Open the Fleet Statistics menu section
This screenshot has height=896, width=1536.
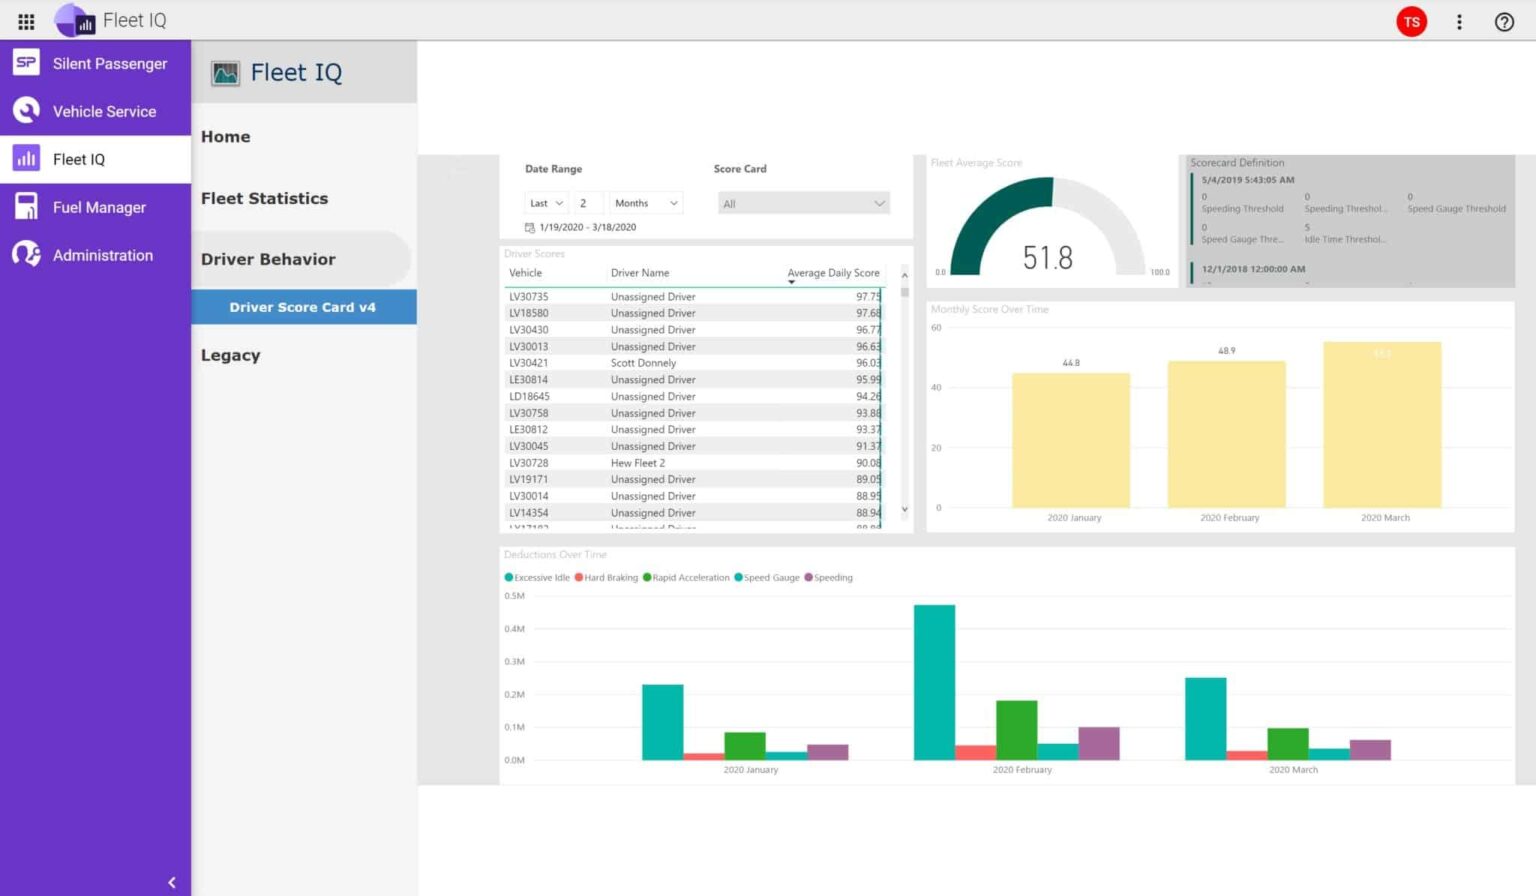(264, 198)
